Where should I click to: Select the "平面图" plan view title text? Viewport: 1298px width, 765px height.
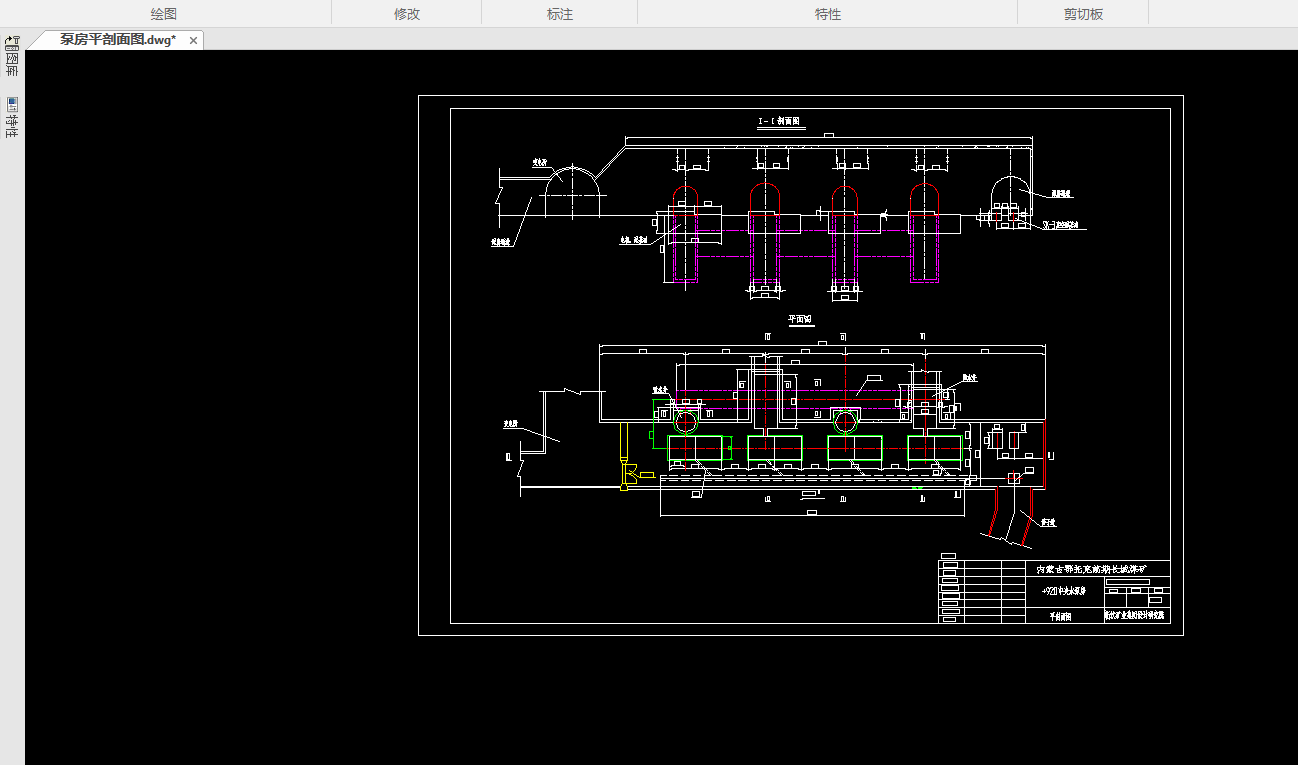coord(800,320)
